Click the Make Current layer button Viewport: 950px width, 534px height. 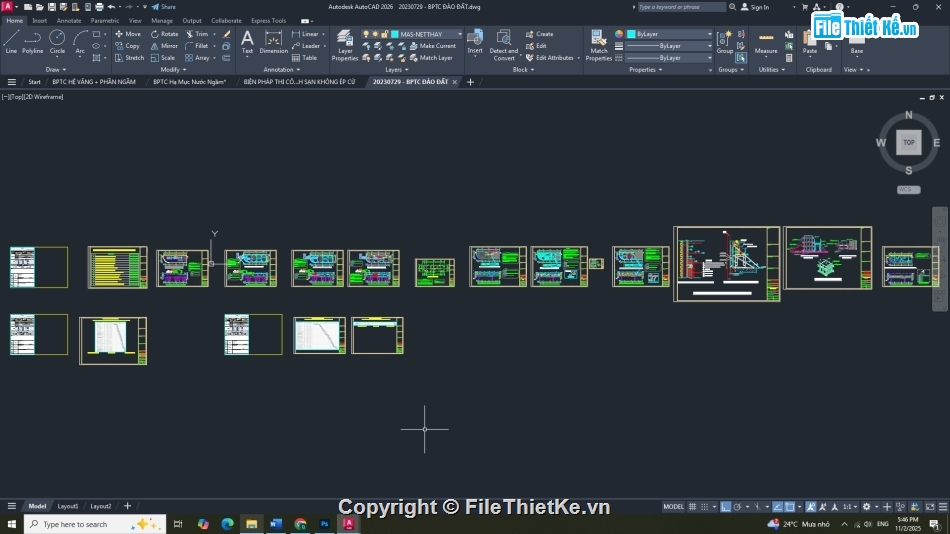[x=437, y=46]
